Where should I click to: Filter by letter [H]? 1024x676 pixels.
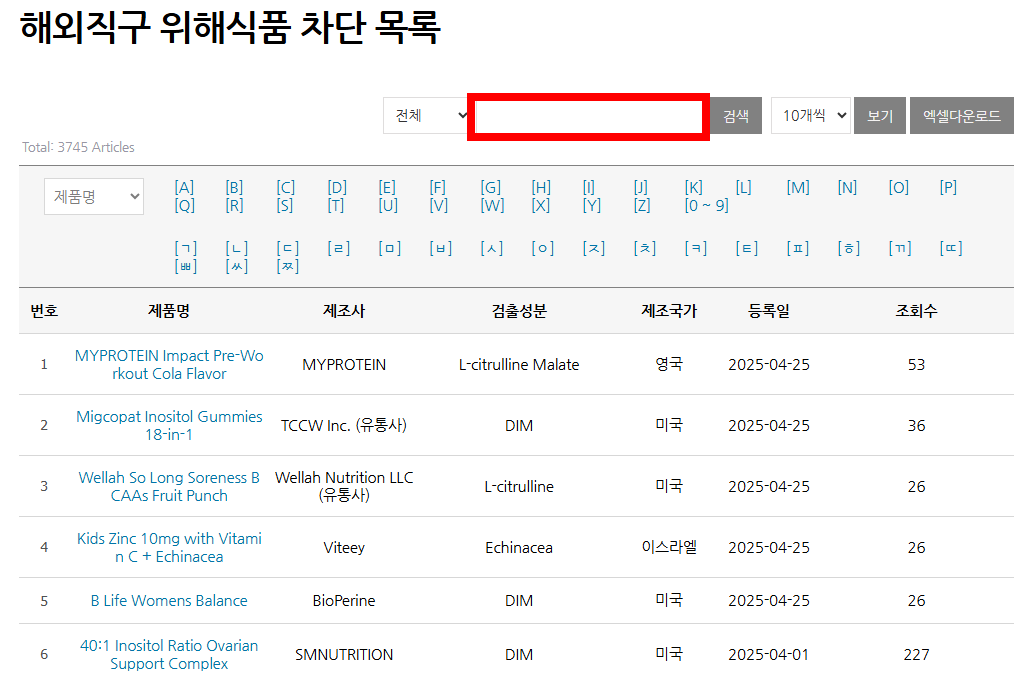pyautogui.click(x=541, y=187)
